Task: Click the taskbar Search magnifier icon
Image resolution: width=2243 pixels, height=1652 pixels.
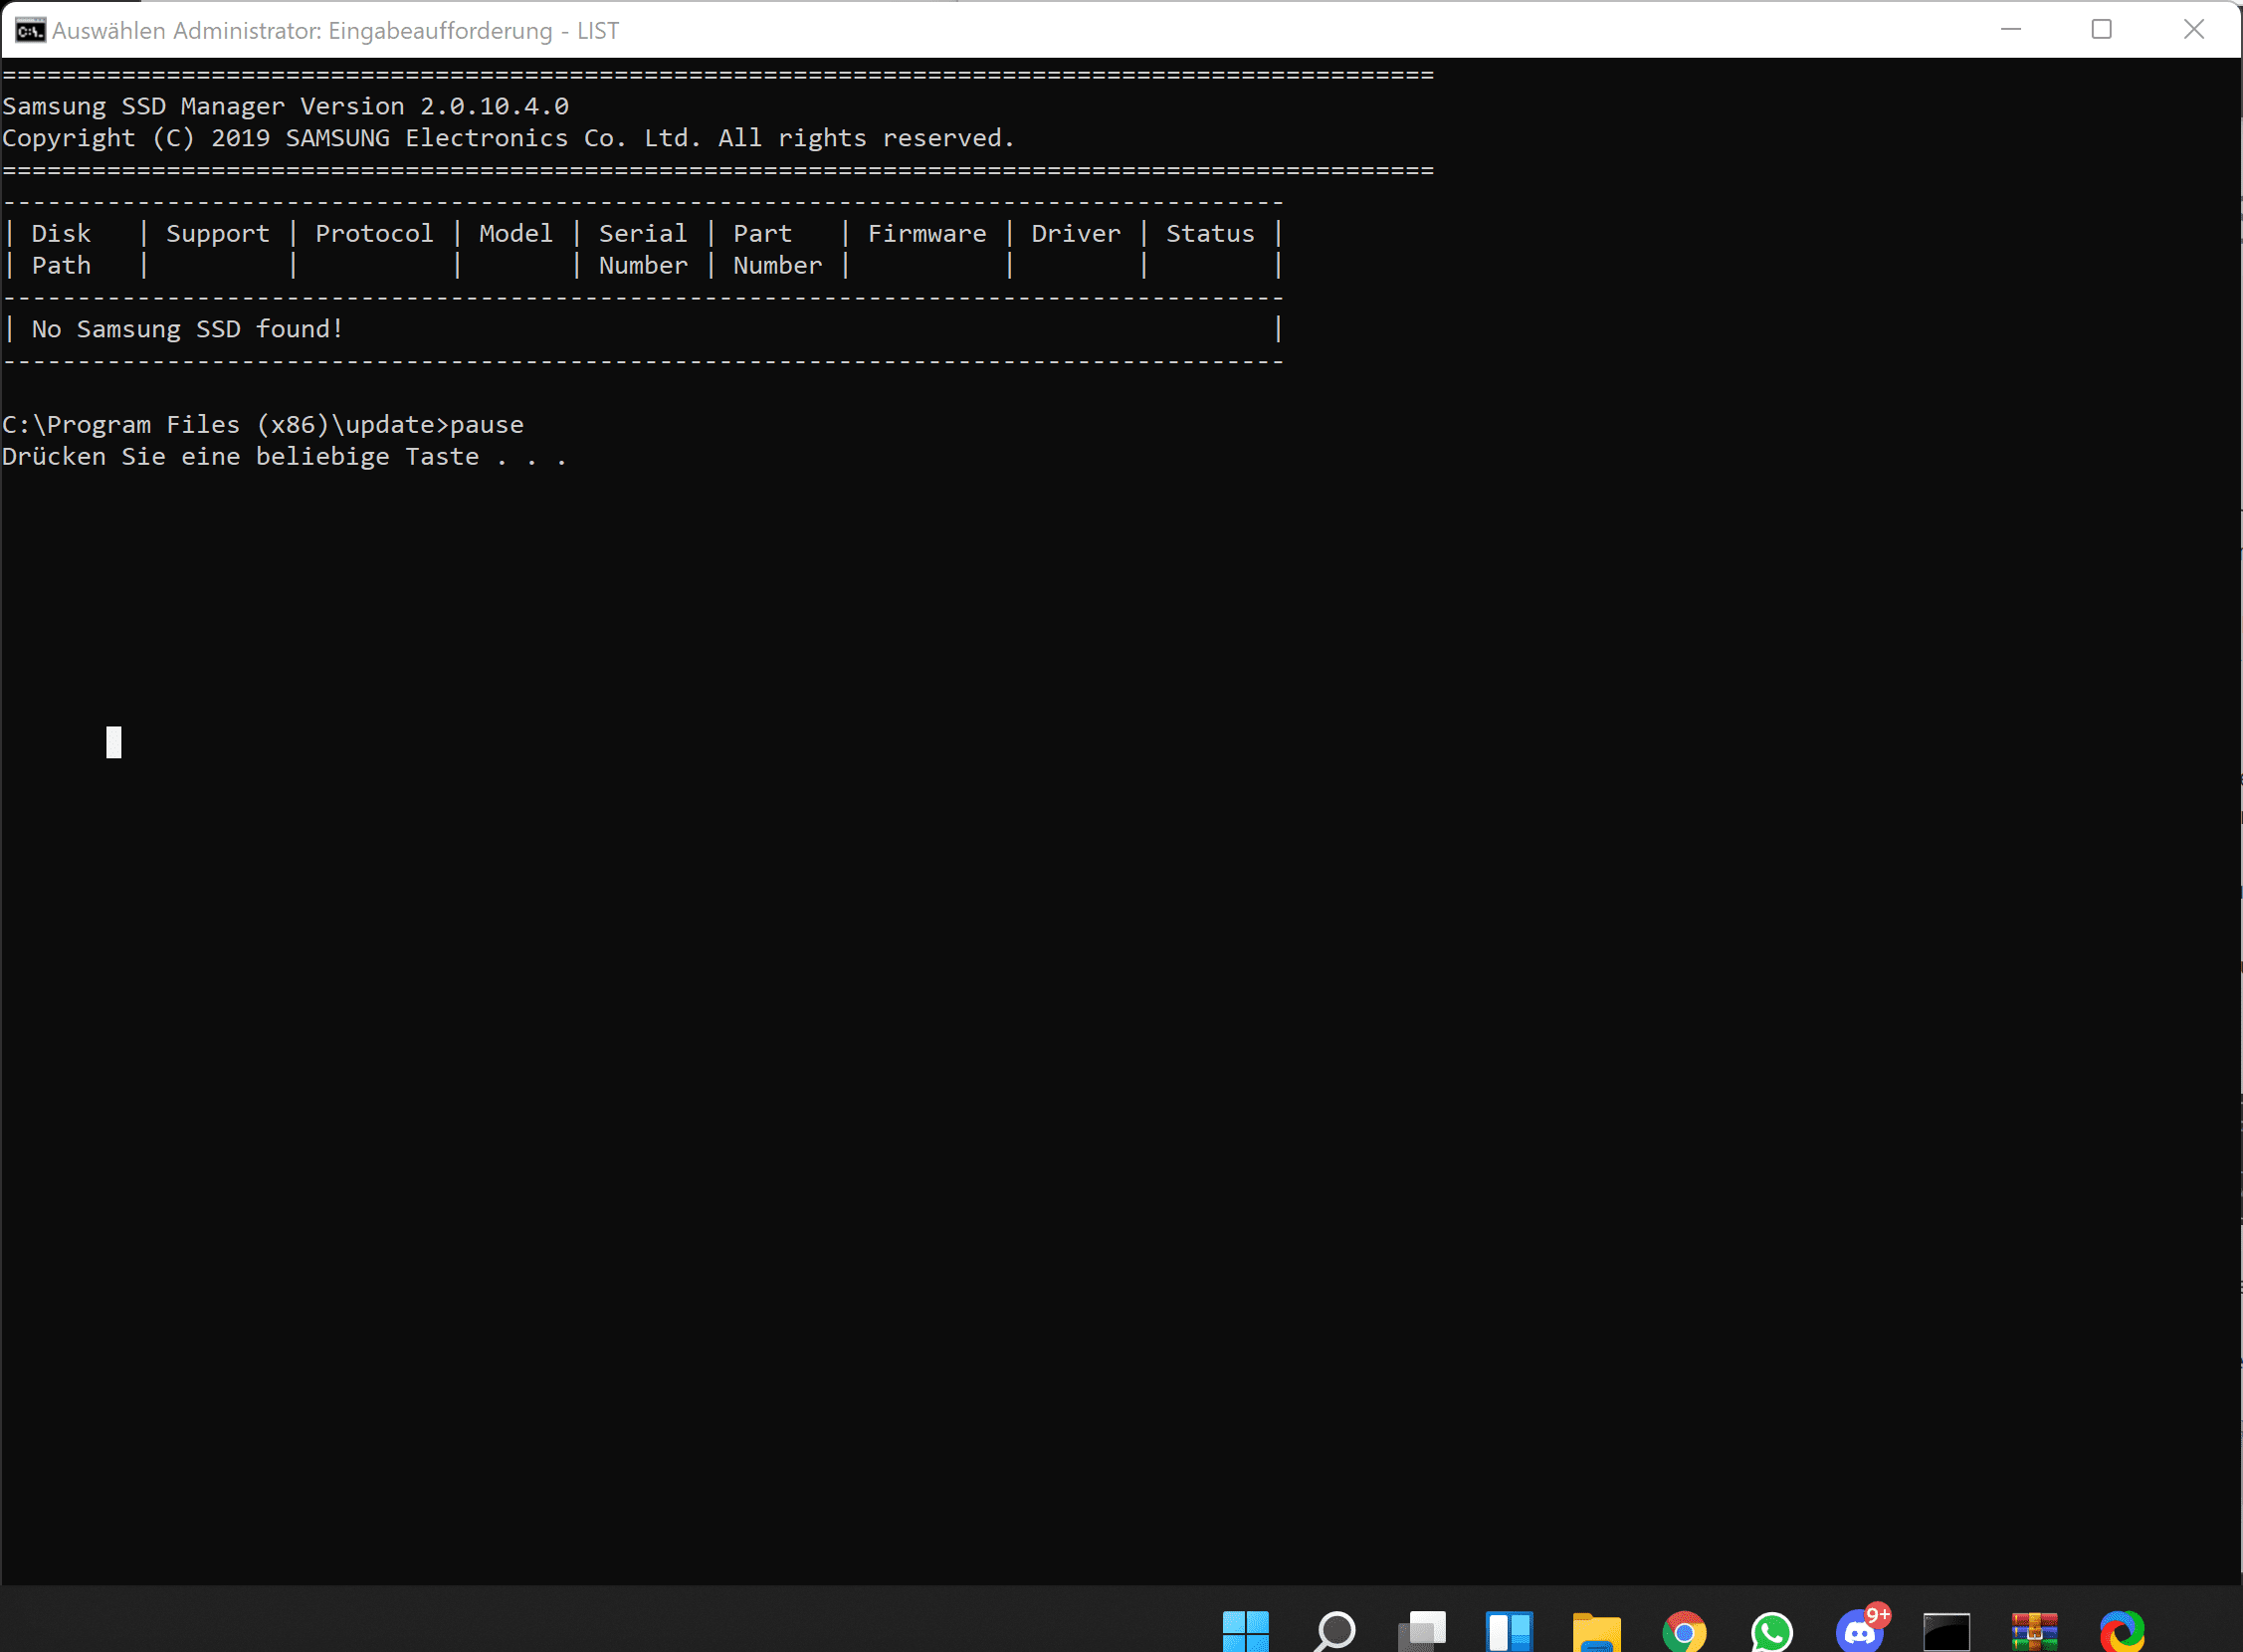Action: (1334, 1631)
